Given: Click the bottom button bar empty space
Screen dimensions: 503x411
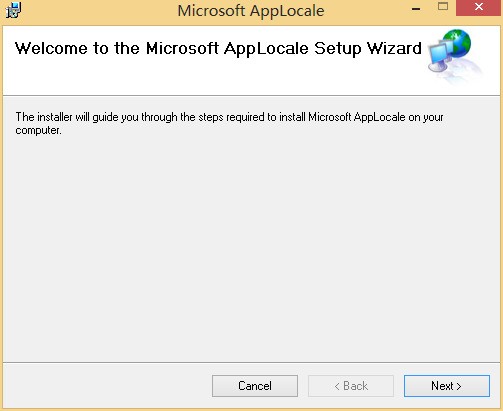Looking at the screenshot, I should [107, 386].
